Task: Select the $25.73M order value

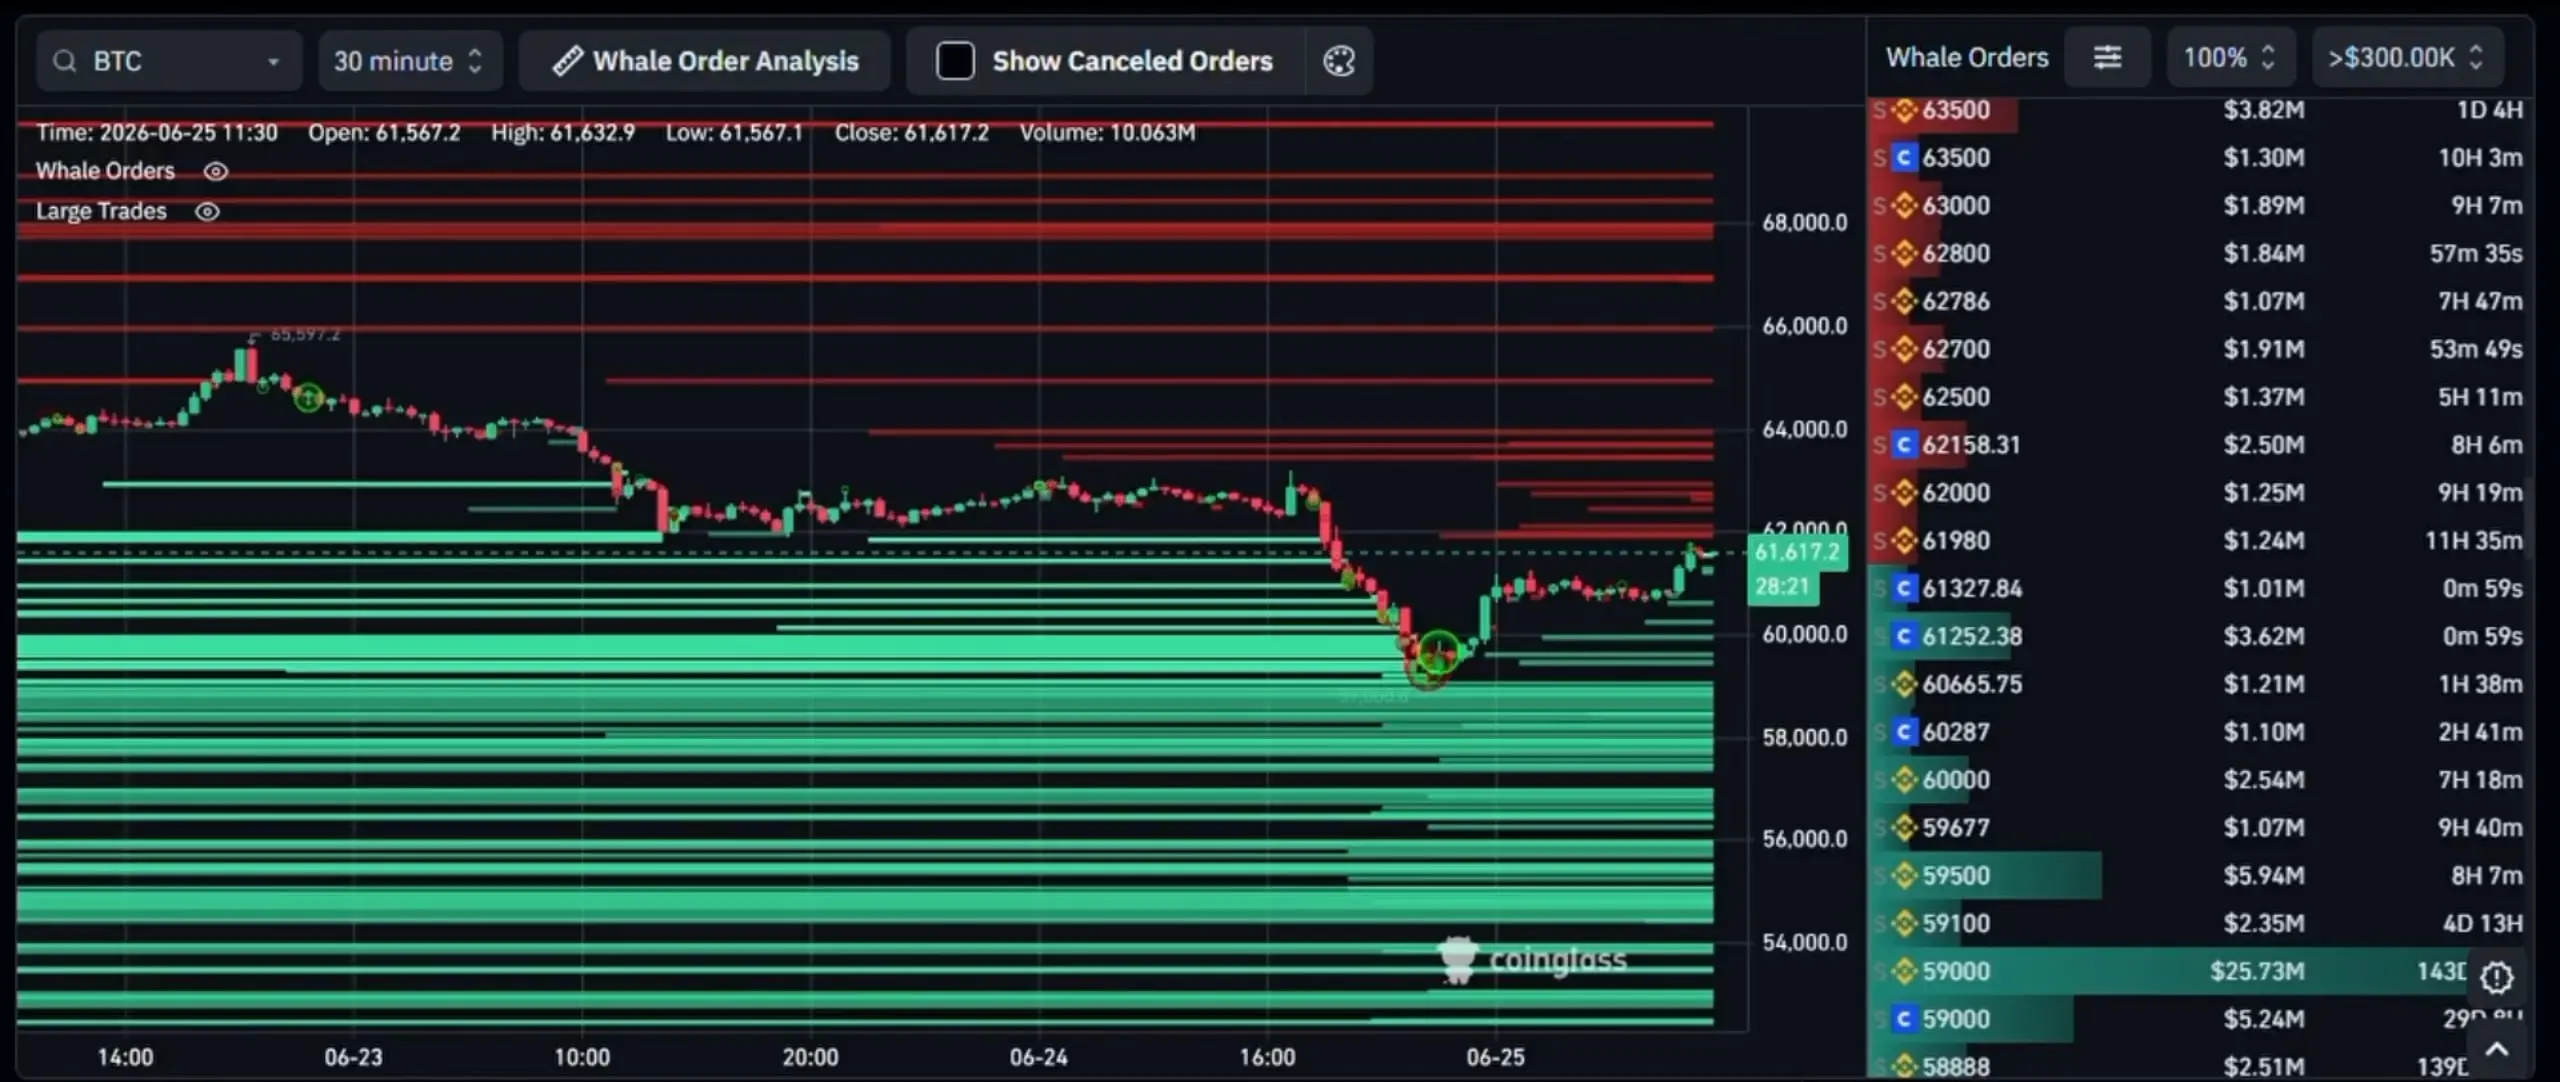Action: [x=2257, y=972]
